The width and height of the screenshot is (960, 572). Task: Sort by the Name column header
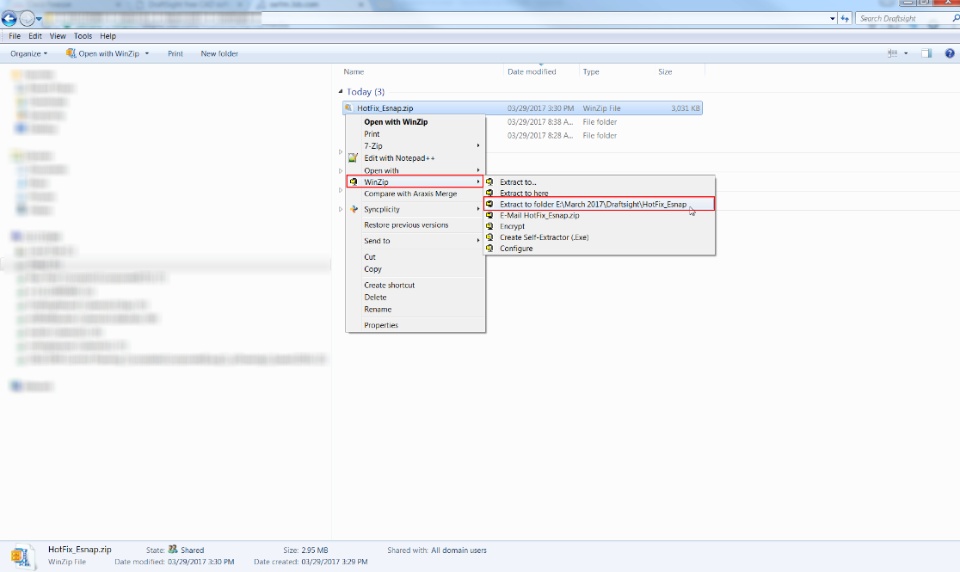(353, 72)
